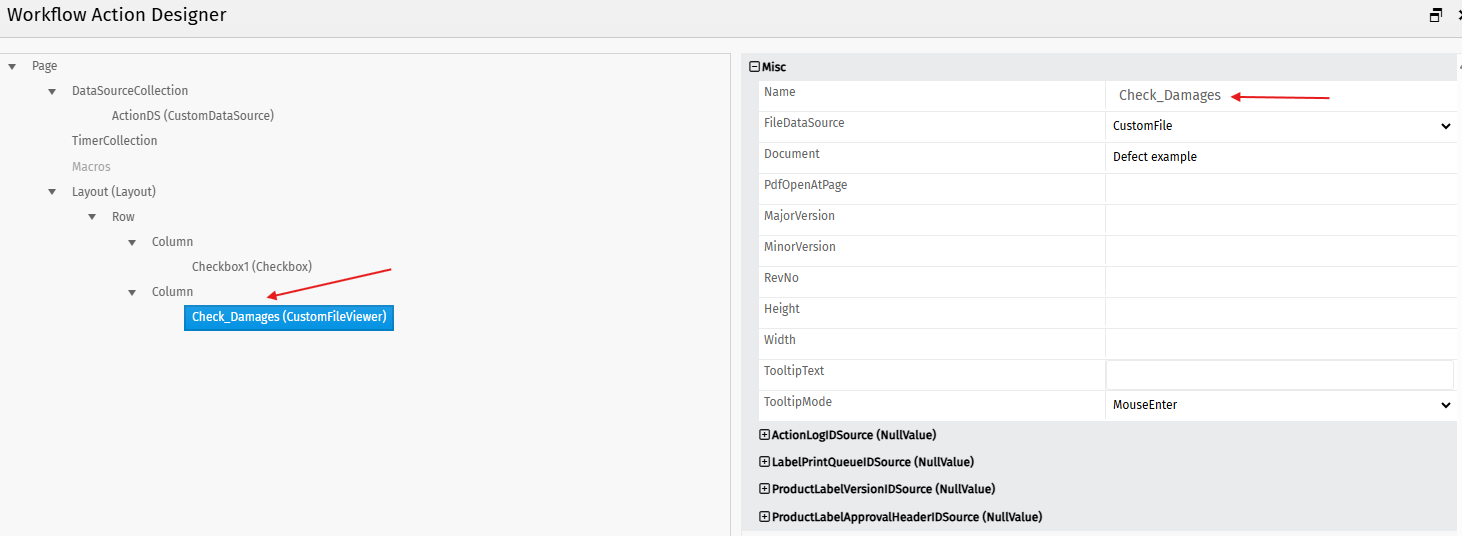Click the Height property value field

pos(1280,312)
